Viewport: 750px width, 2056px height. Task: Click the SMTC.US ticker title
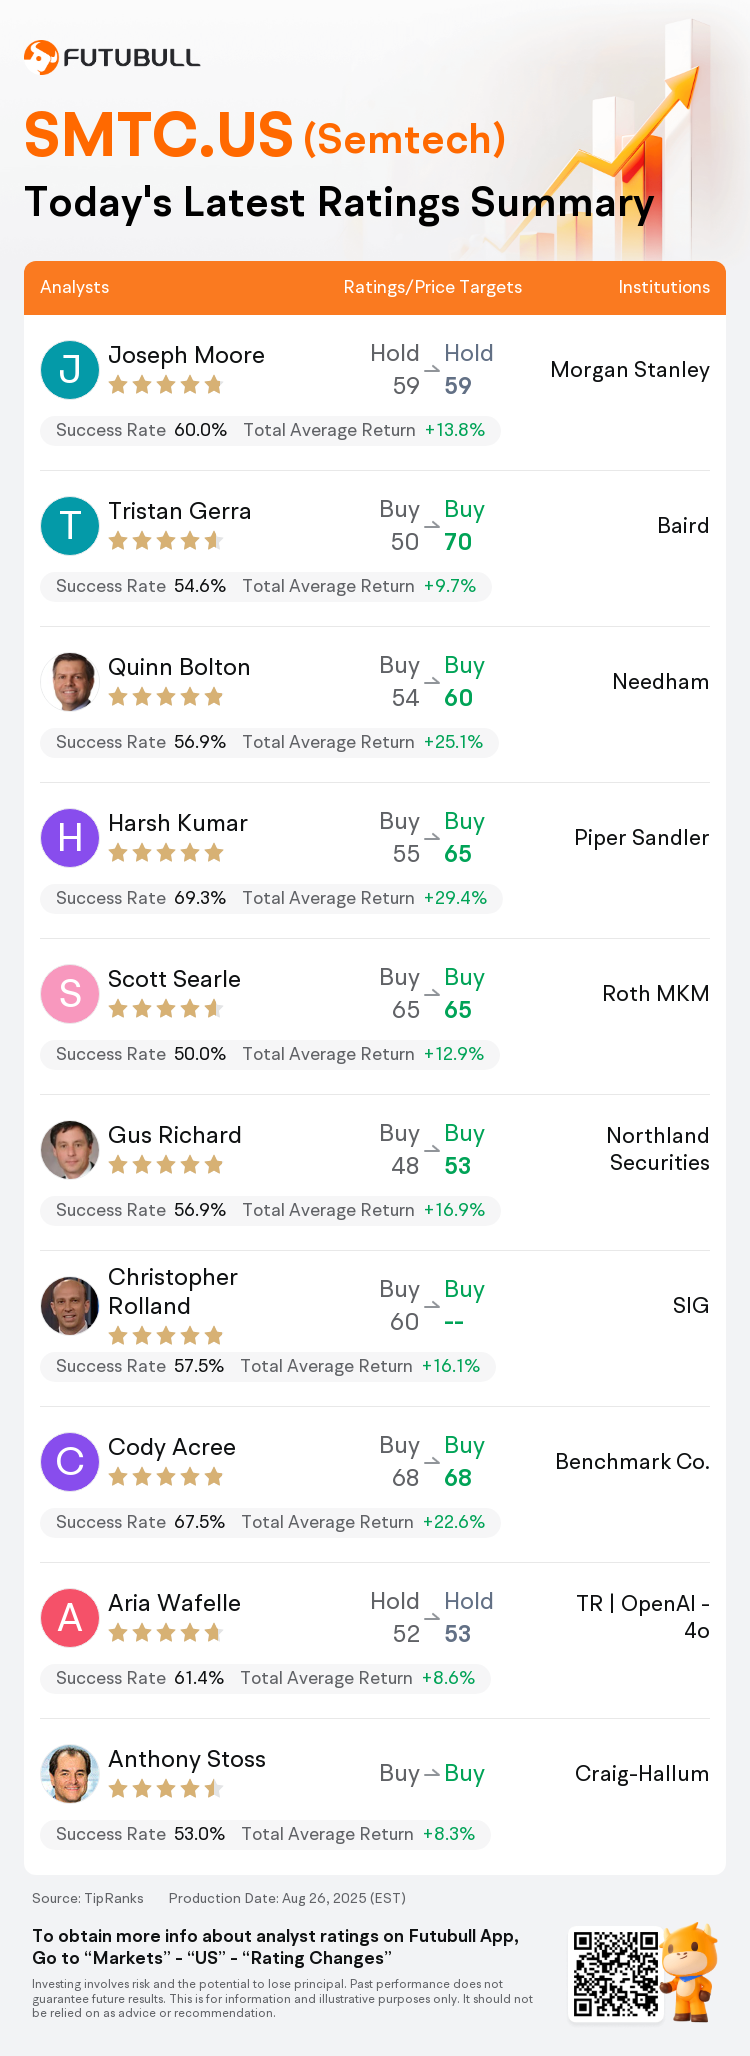(159, 135)
